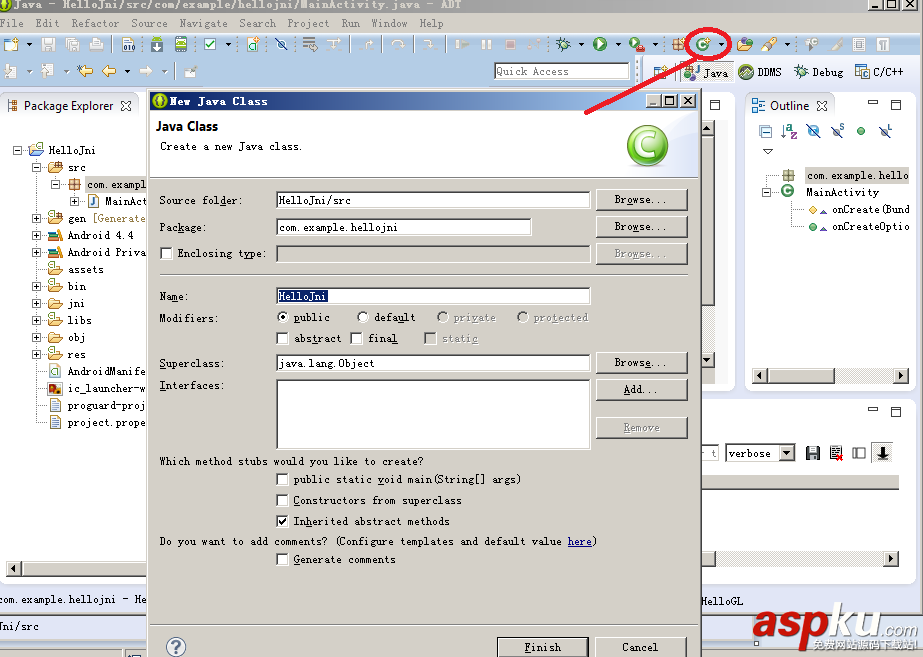Collapse the src folder node

click(36, 167)
